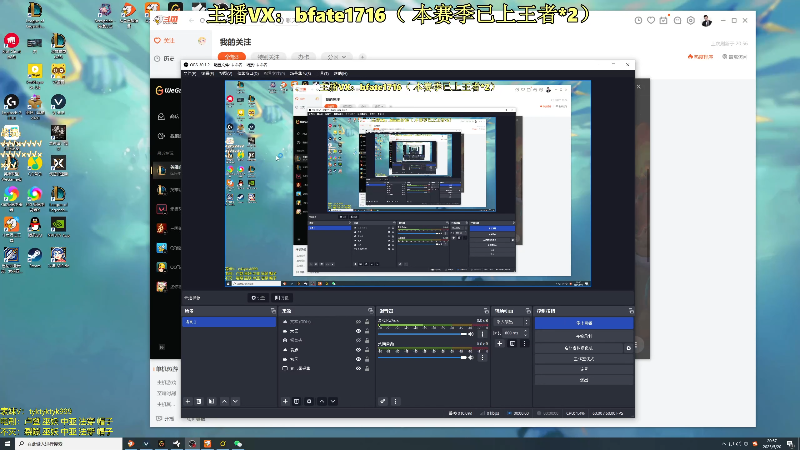Open scene filters icon in Scenes toolbar

click(211, 402)
